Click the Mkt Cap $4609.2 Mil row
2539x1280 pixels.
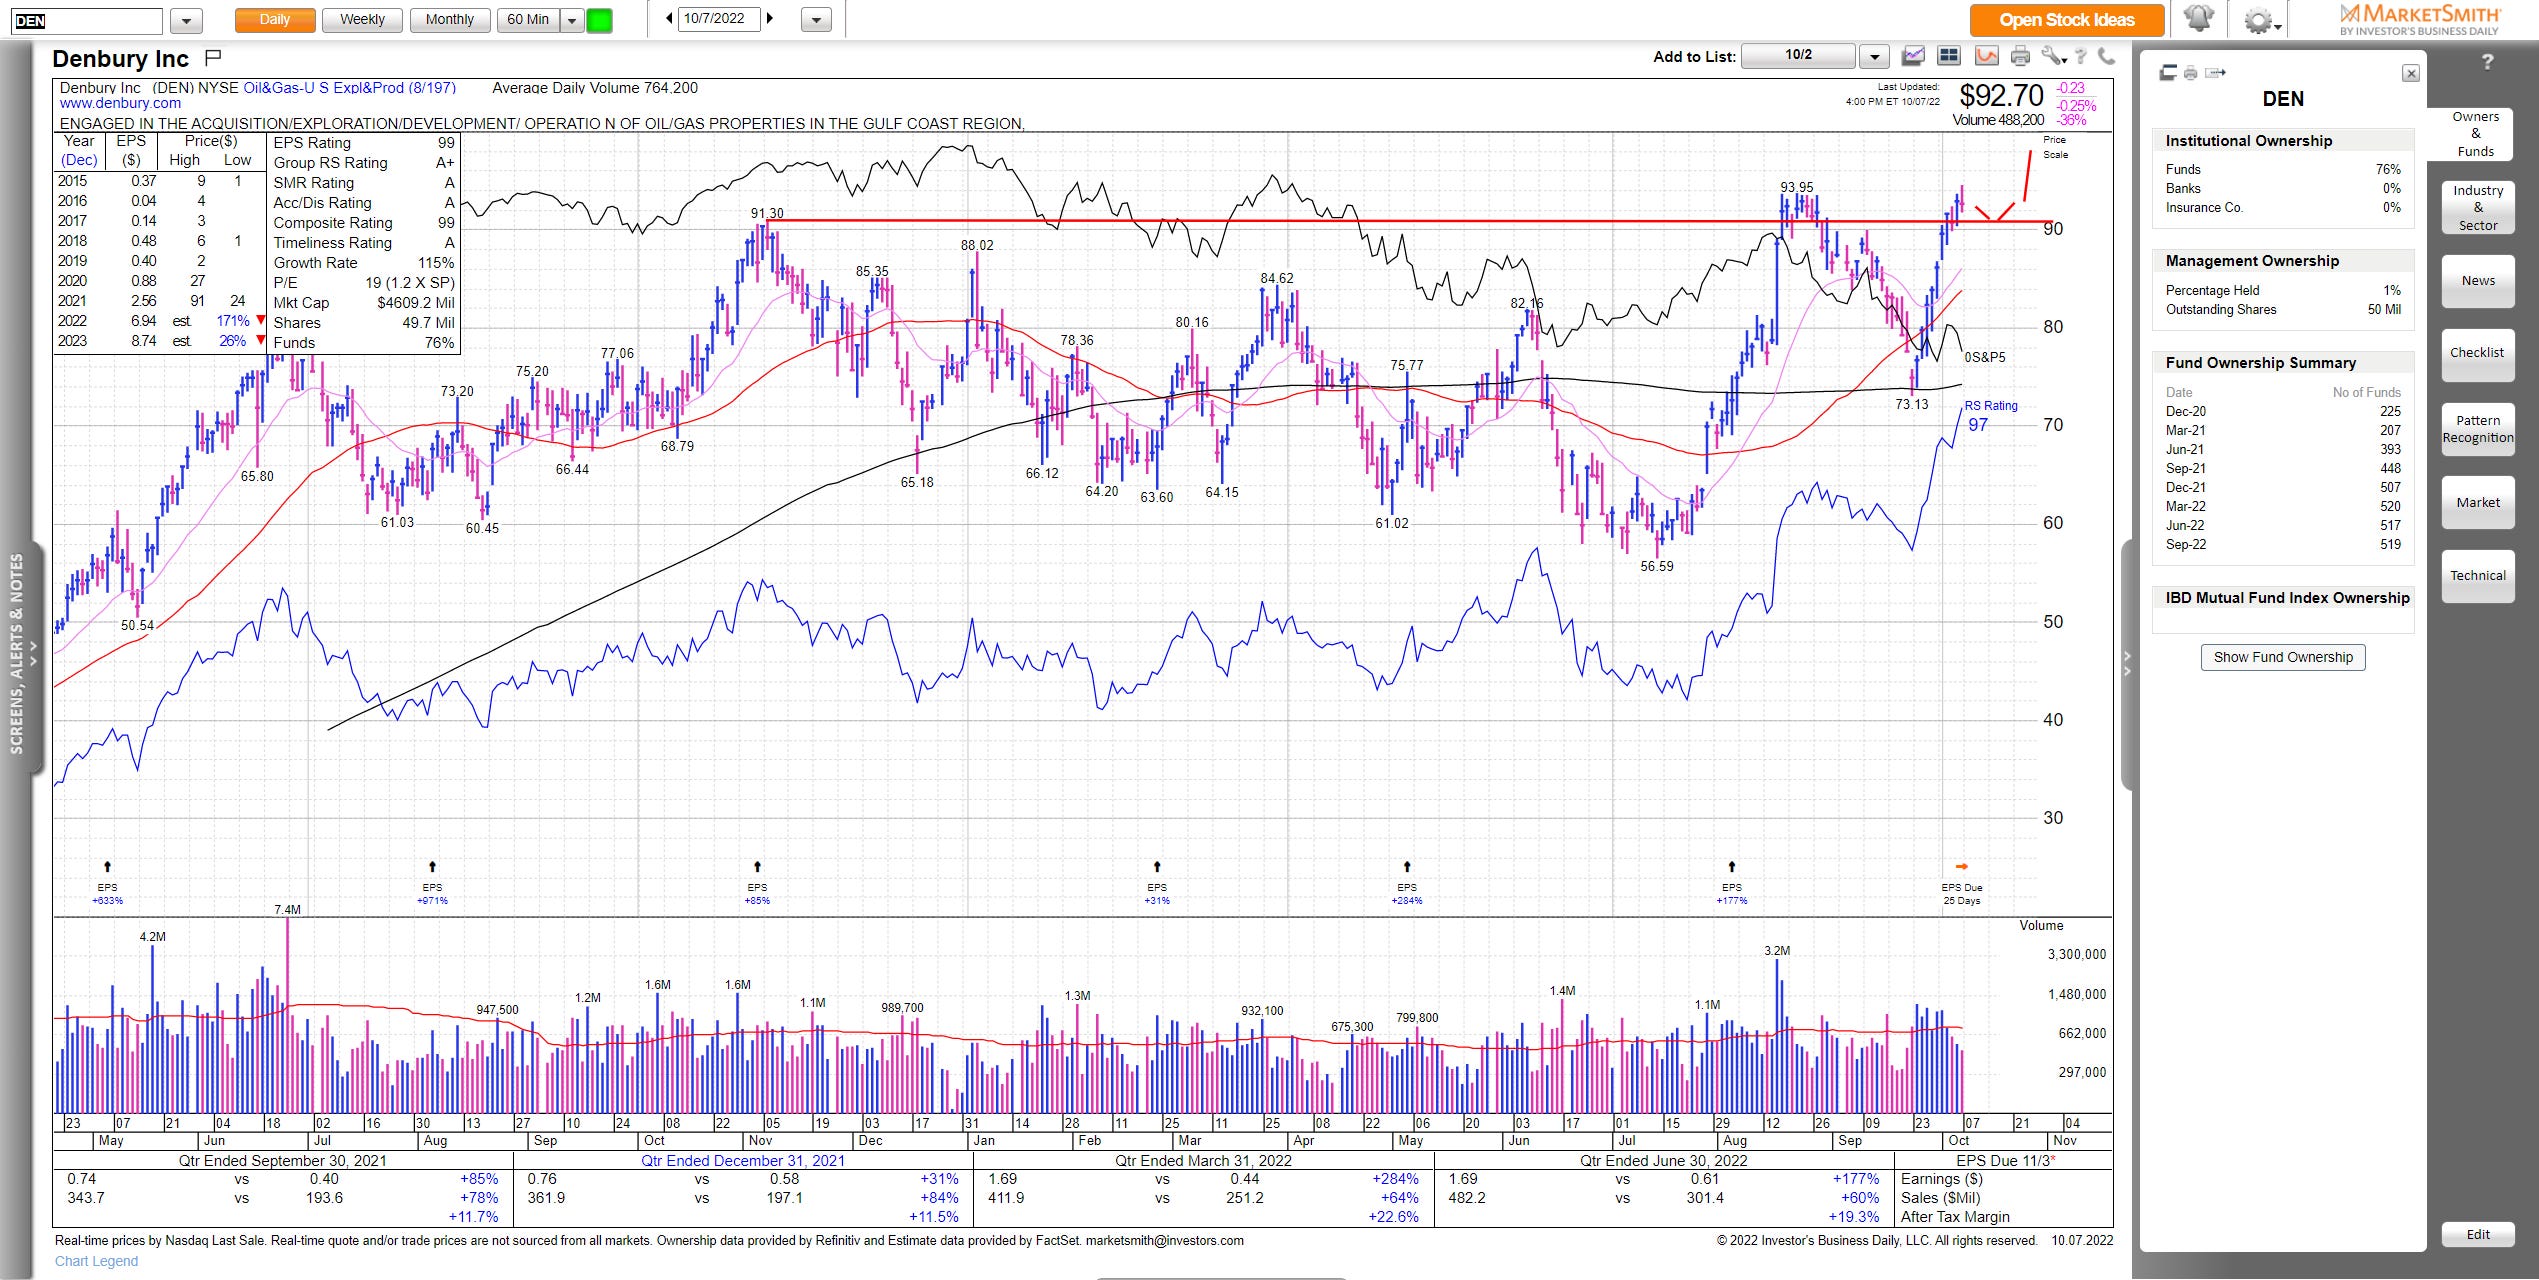[364, 303]
